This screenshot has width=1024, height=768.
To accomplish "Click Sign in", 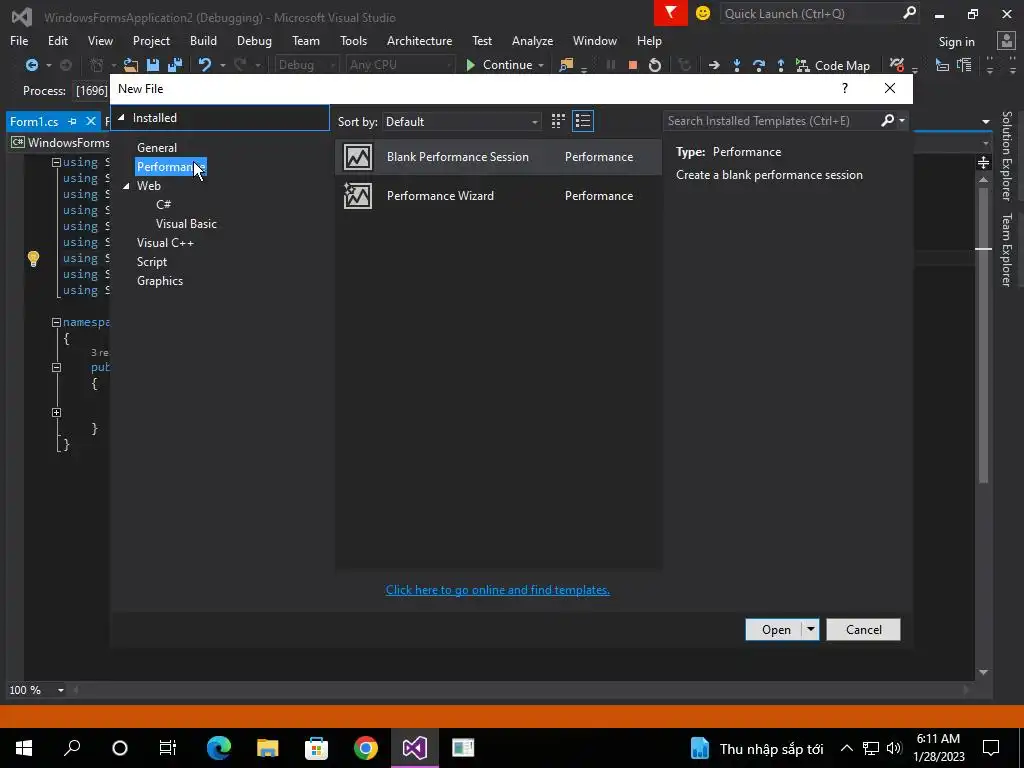I will click(956, 42).
